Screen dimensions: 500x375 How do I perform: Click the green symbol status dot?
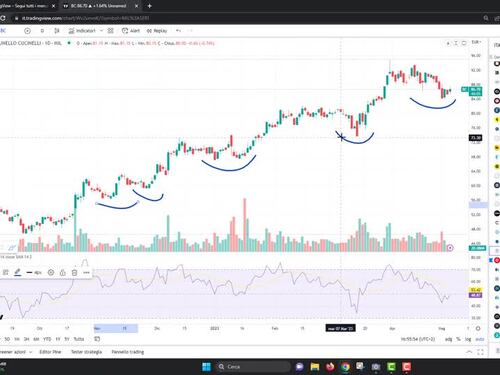click(x=69, y=43)
